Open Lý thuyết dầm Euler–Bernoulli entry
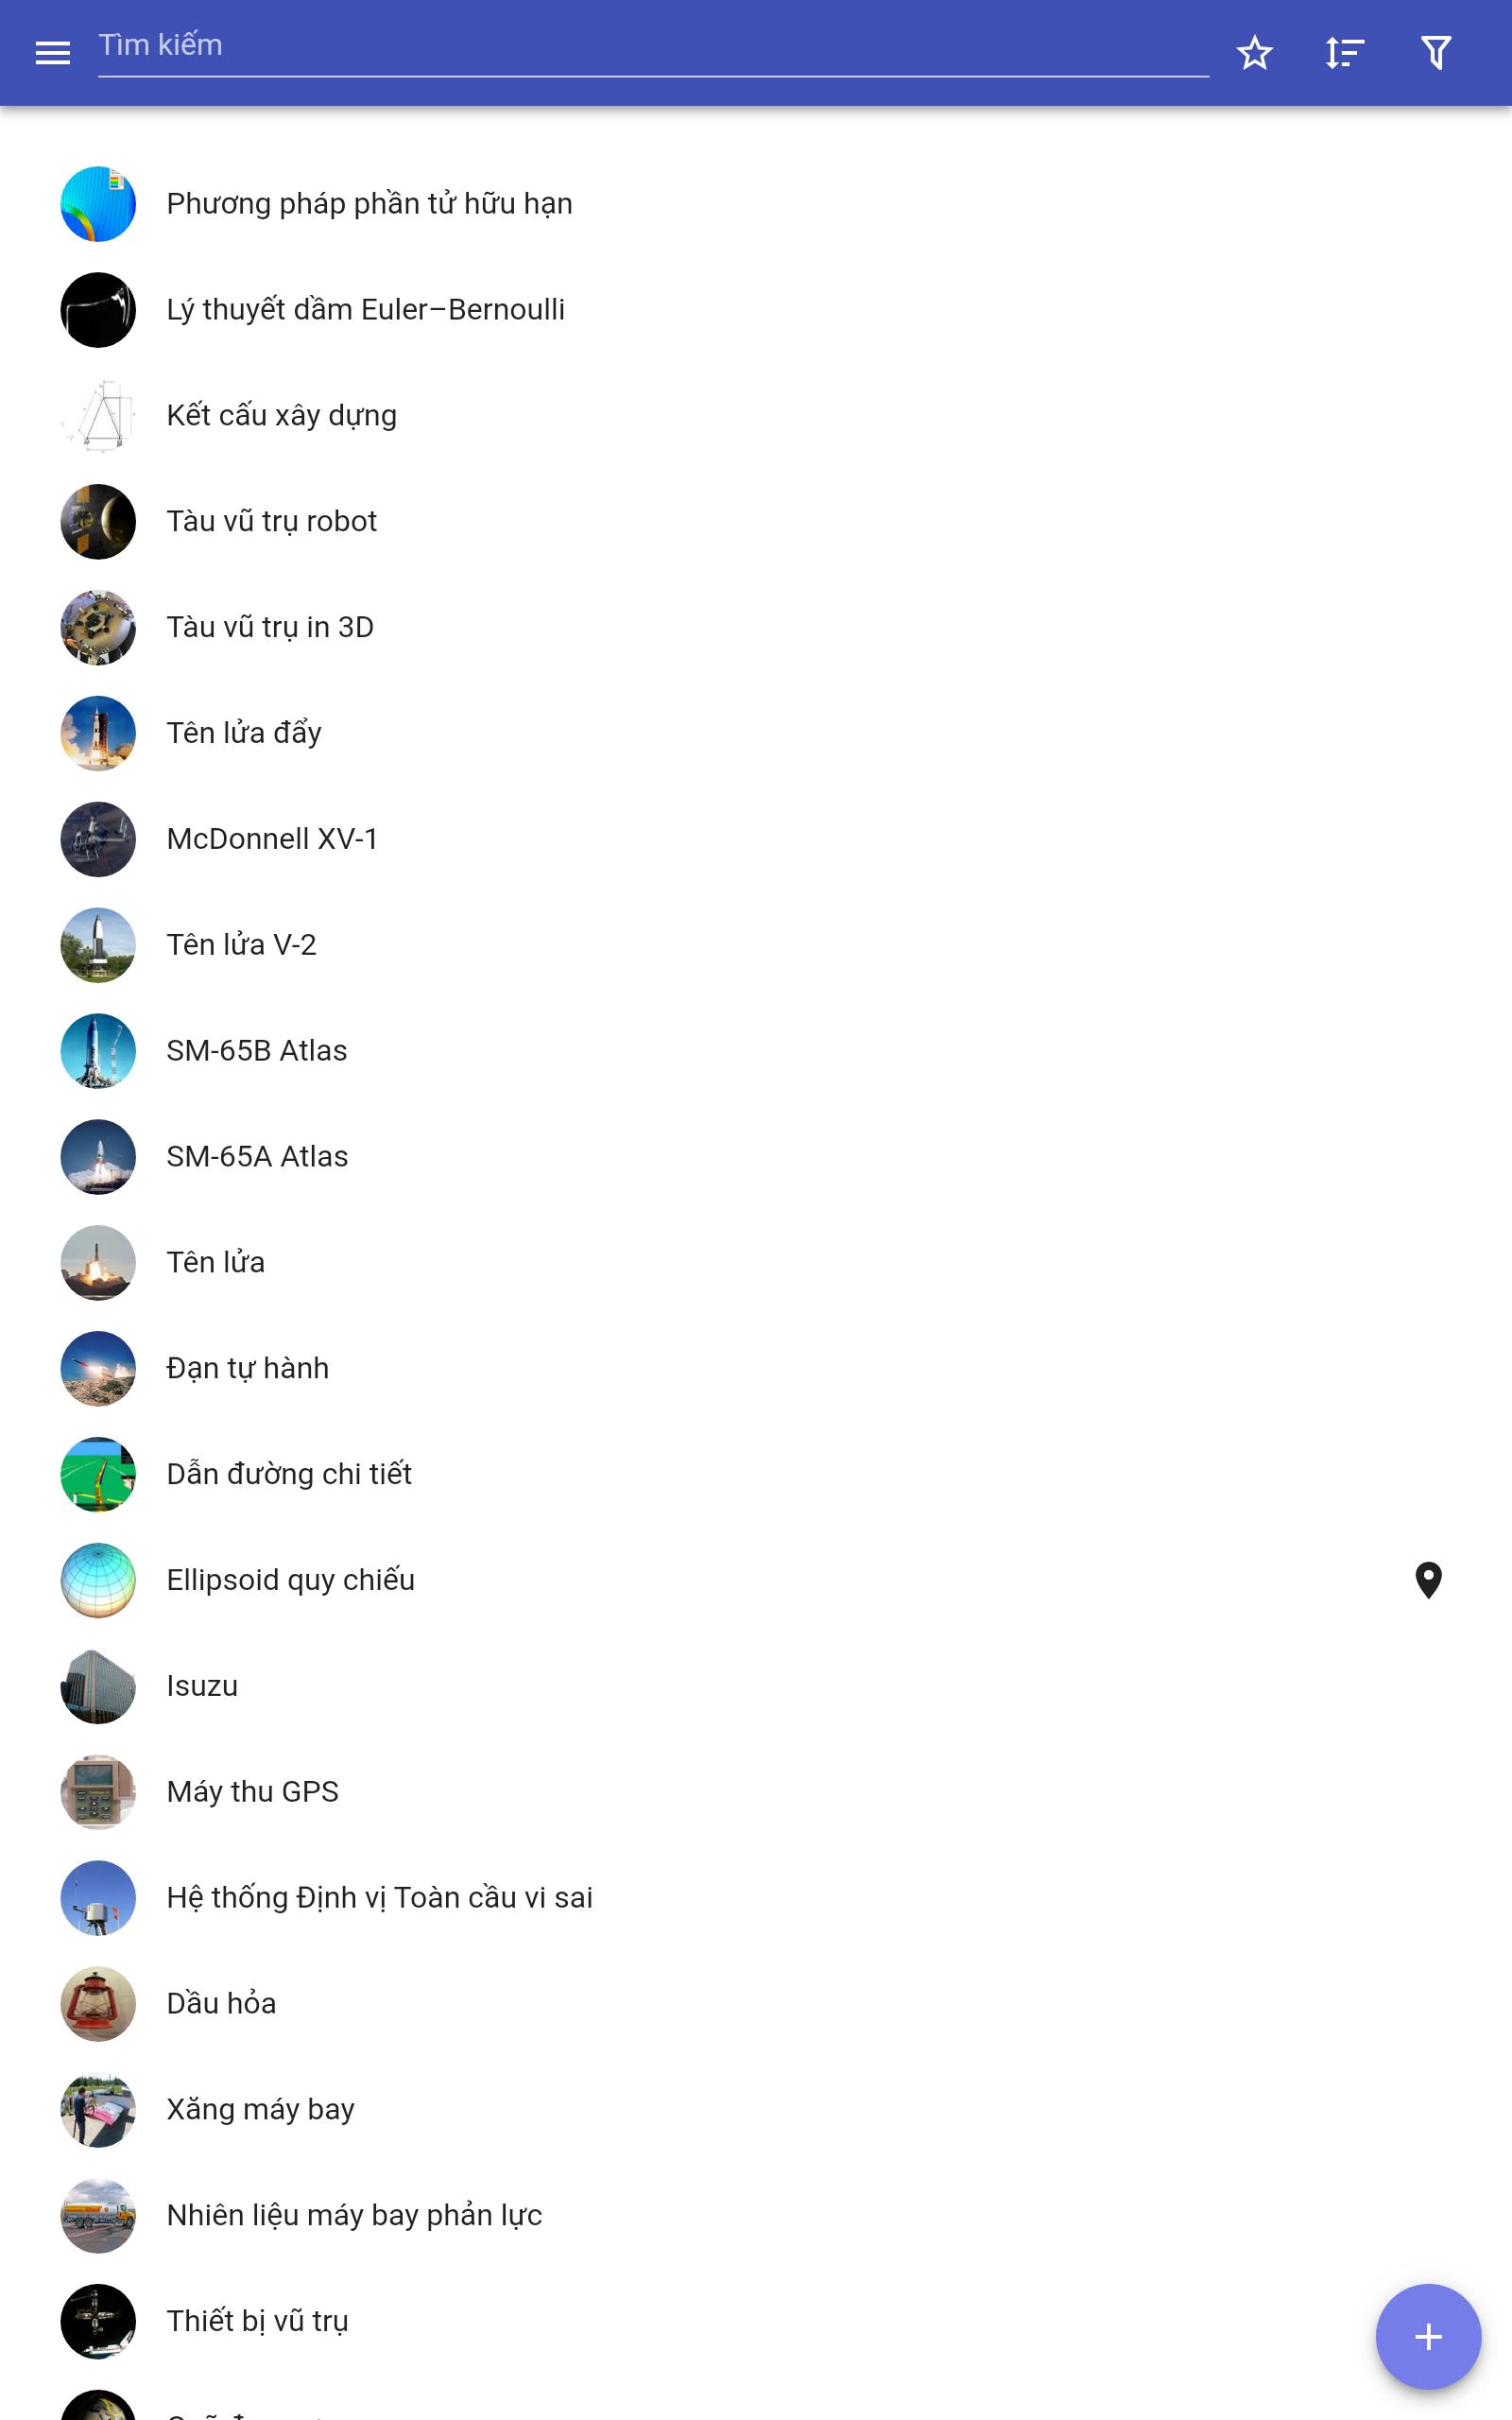1512x2420 pixels. pos(756,310)
